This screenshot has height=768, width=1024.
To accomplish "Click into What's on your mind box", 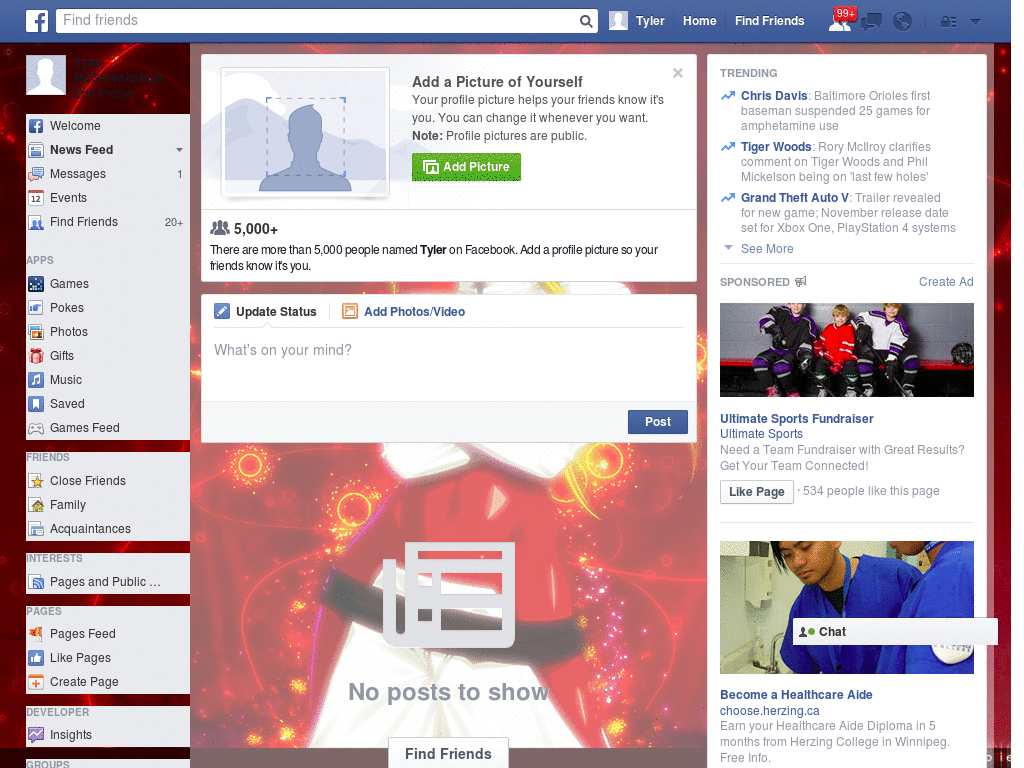I will tap(449, 366).
